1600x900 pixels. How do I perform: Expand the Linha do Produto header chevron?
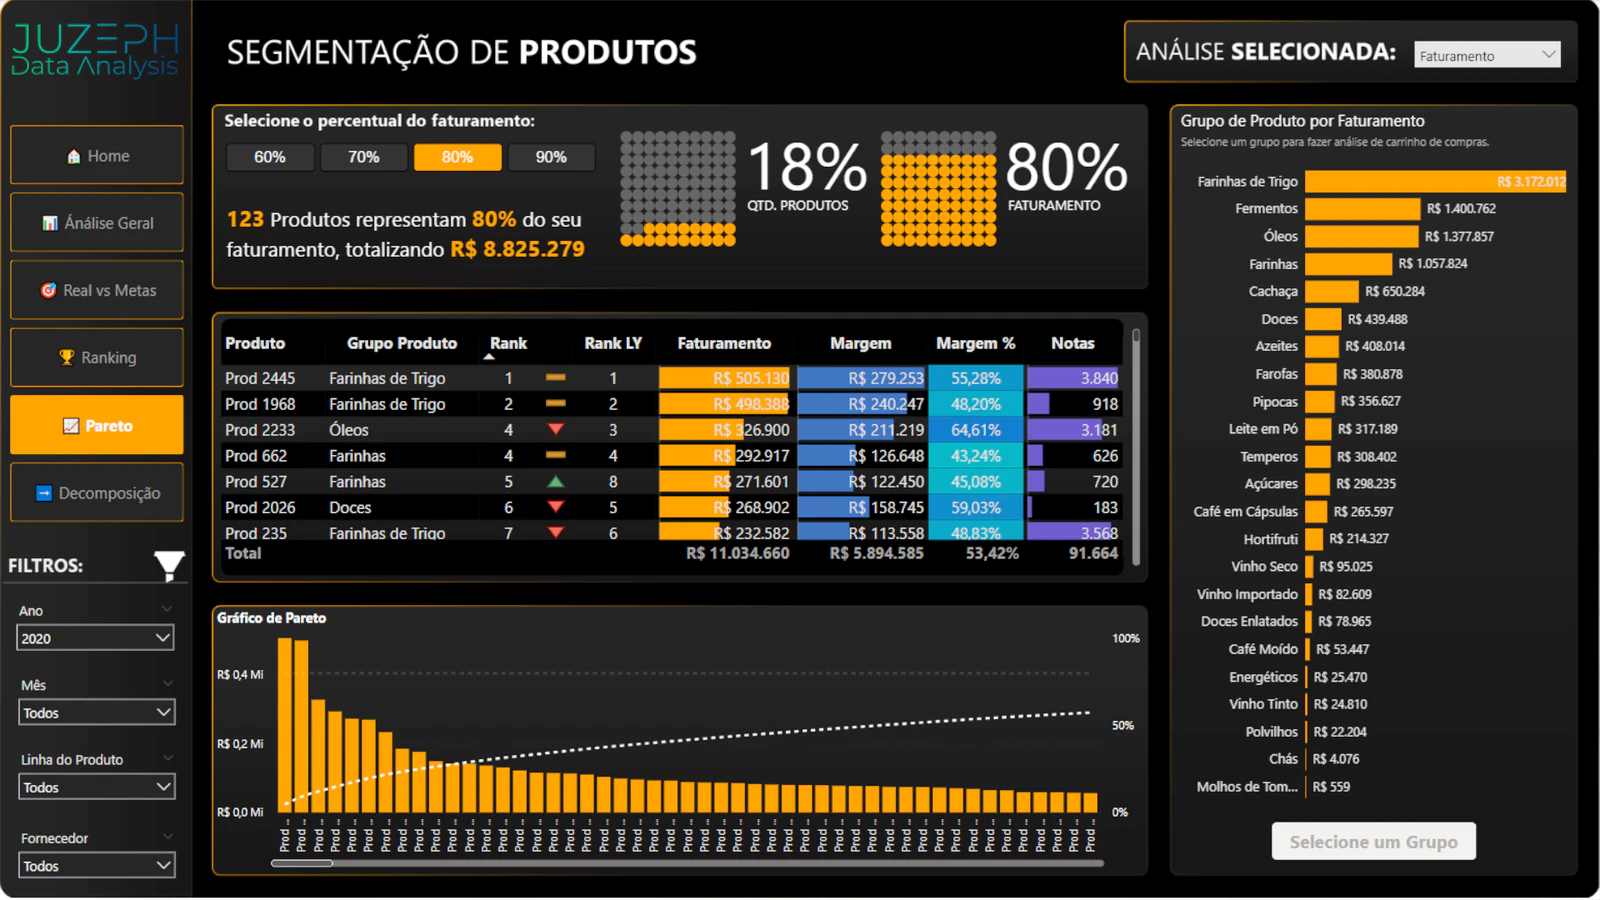(x=167, y=758)
